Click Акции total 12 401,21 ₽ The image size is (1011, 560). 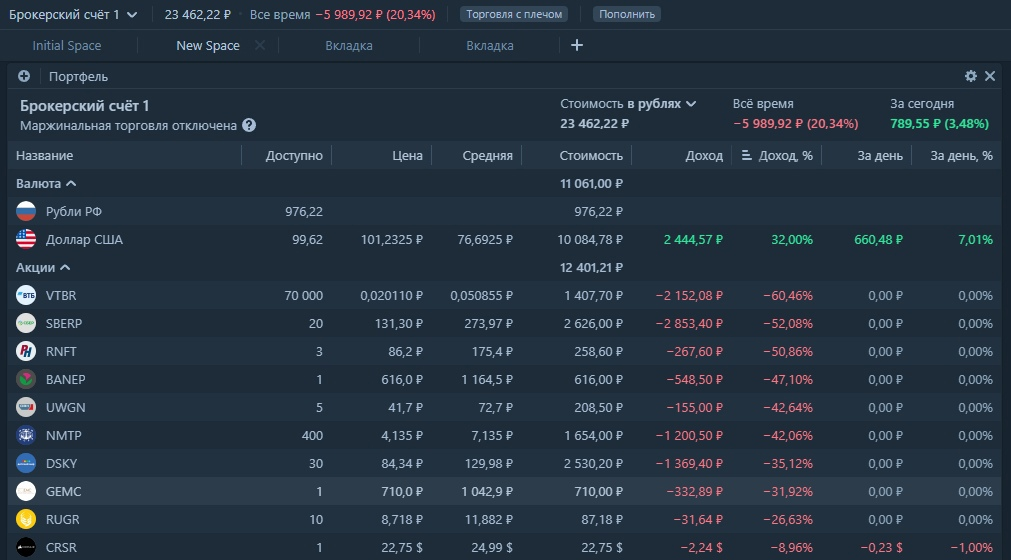[x=591, y=267]
